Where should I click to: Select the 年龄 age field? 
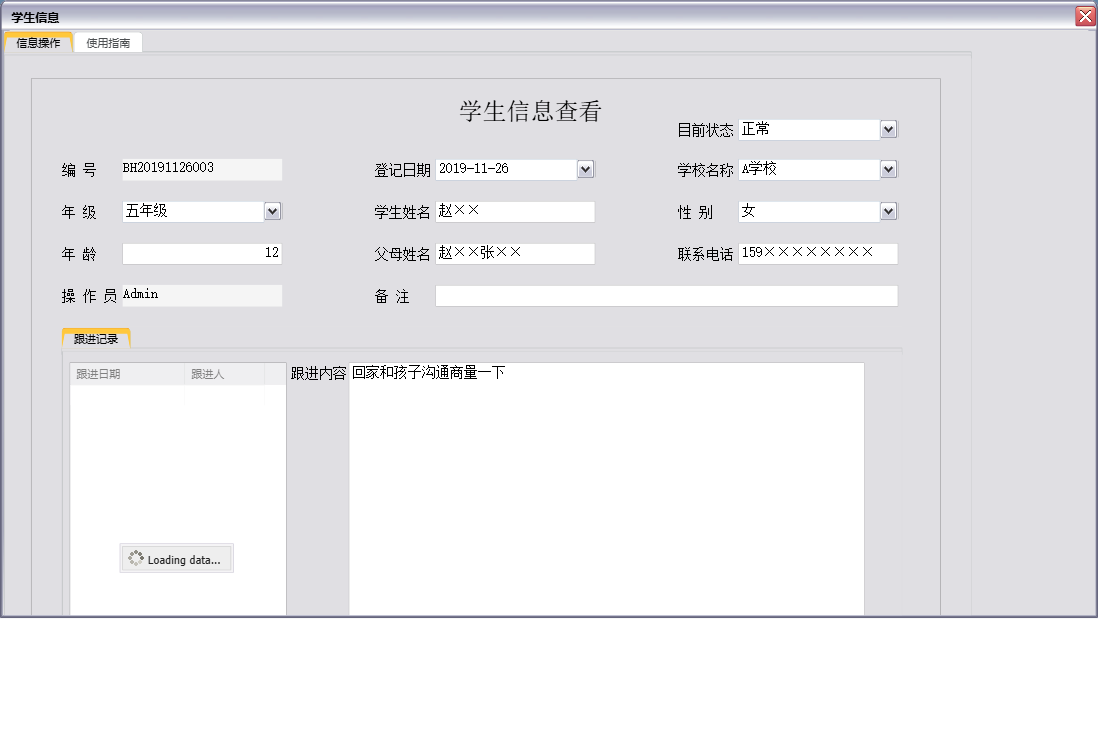(200, 253)
